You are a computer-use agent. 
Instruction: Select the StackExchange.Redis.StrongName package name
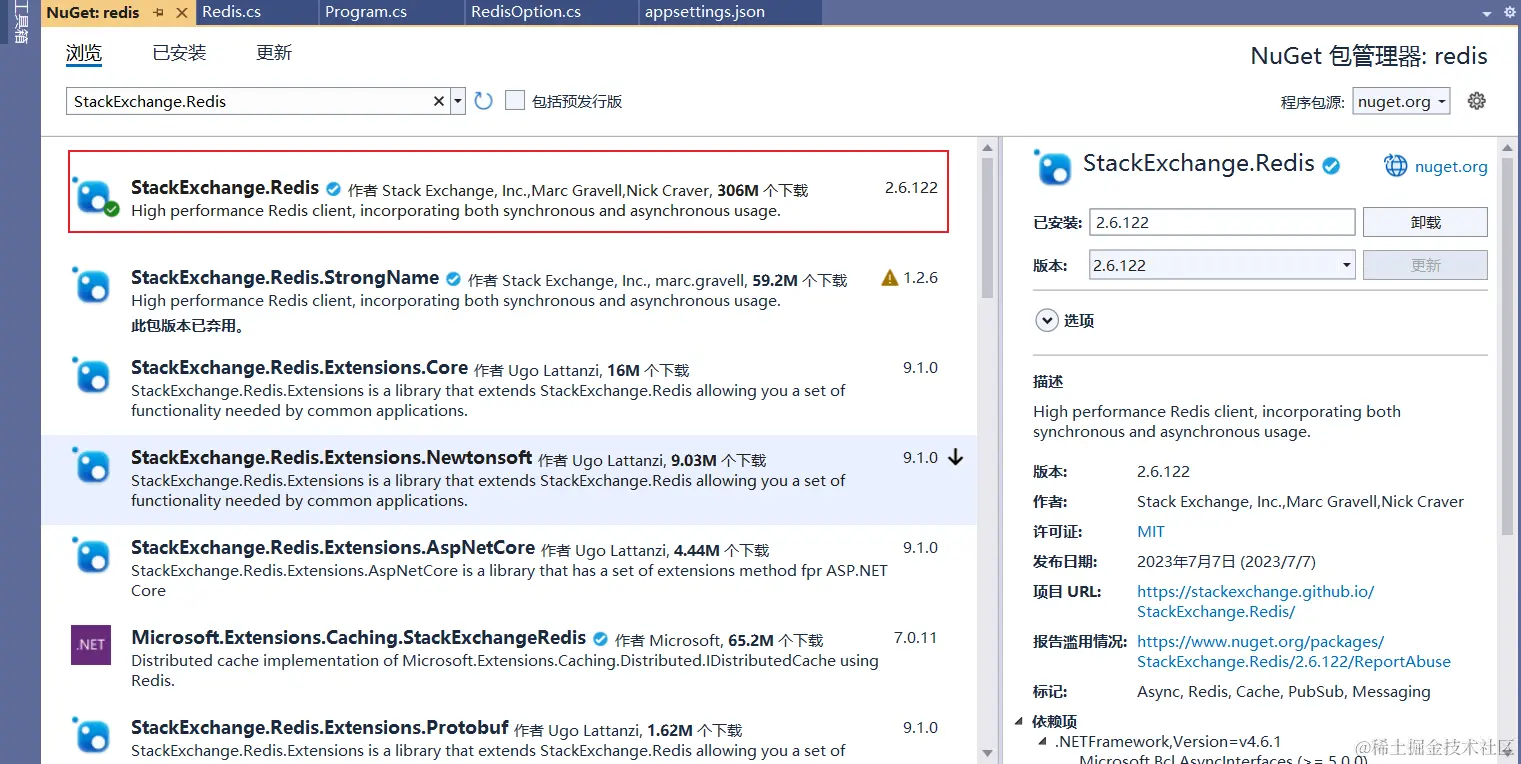coord(285,278)
